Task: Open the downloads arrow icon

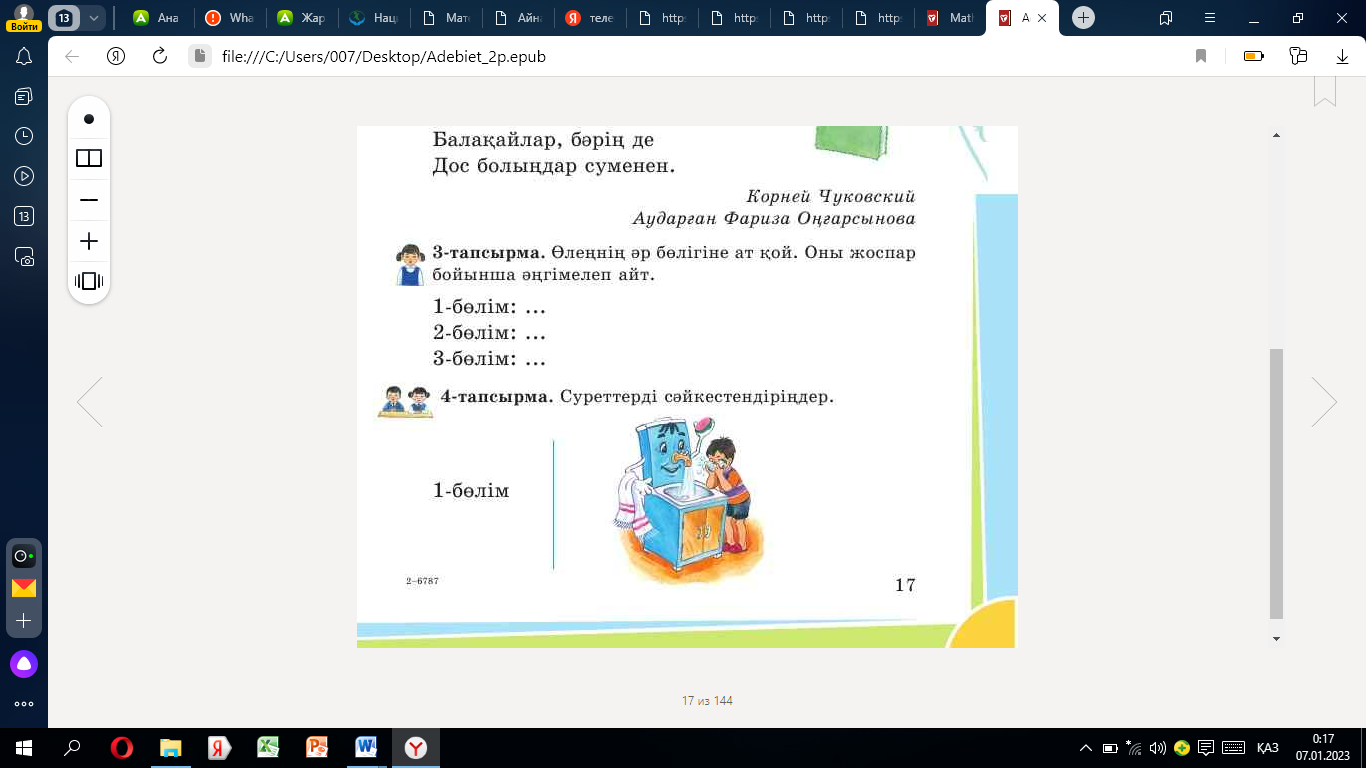Action: 1343,56
